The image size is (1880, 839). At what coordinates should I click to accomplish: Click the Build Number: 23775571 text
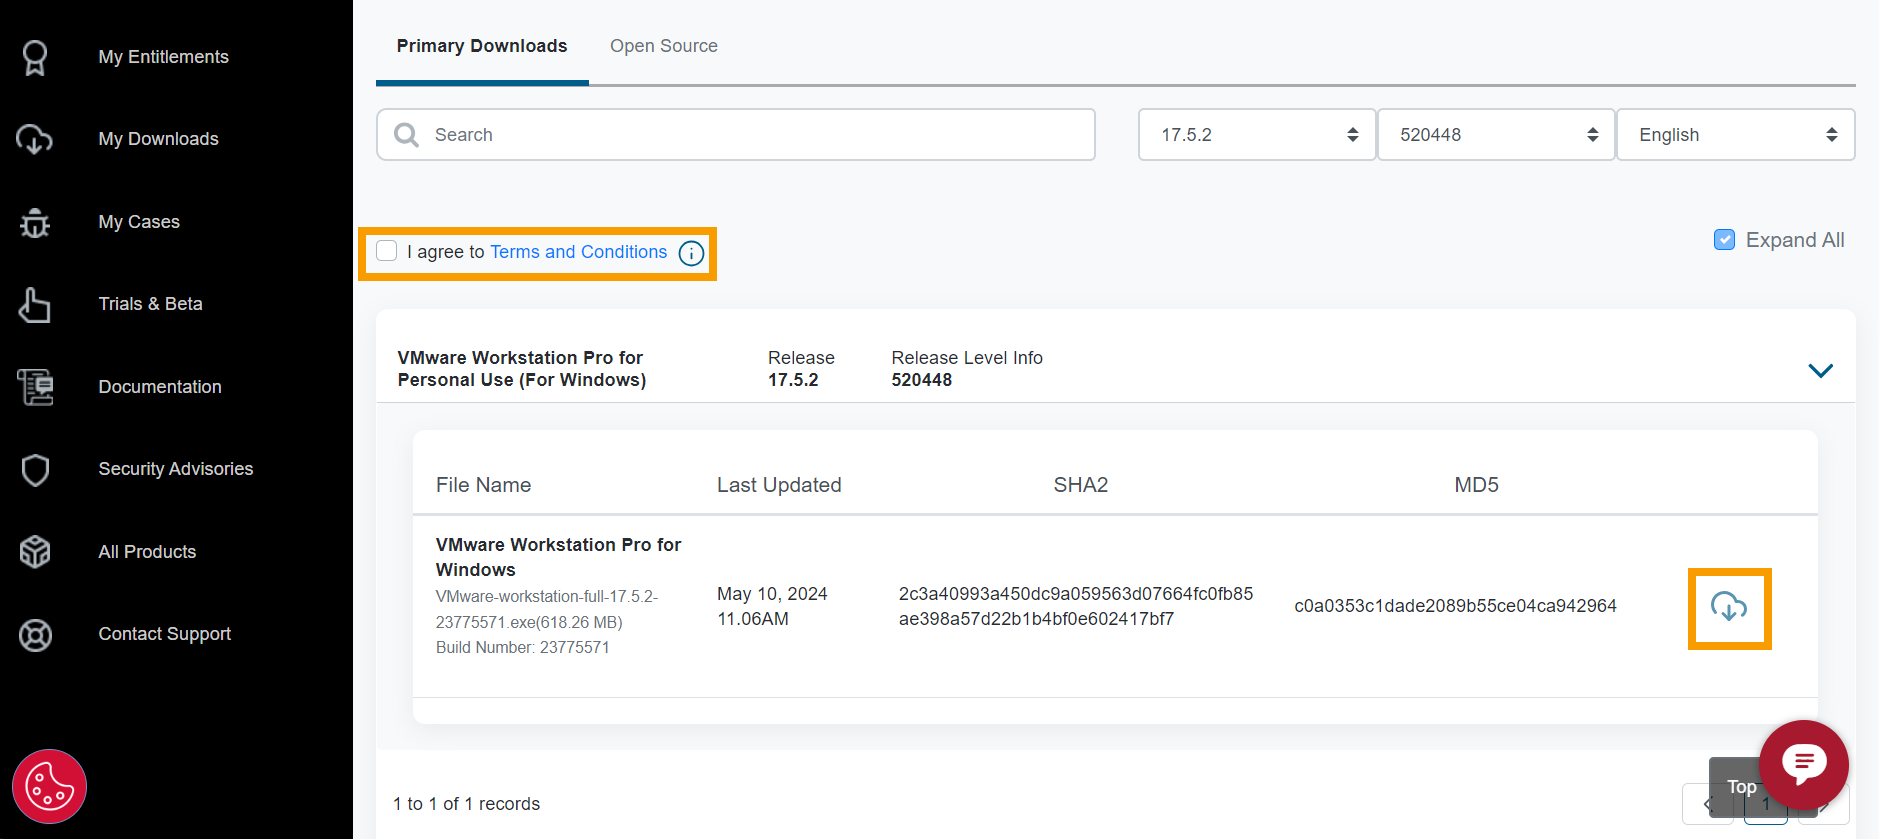tap(522, 648)
